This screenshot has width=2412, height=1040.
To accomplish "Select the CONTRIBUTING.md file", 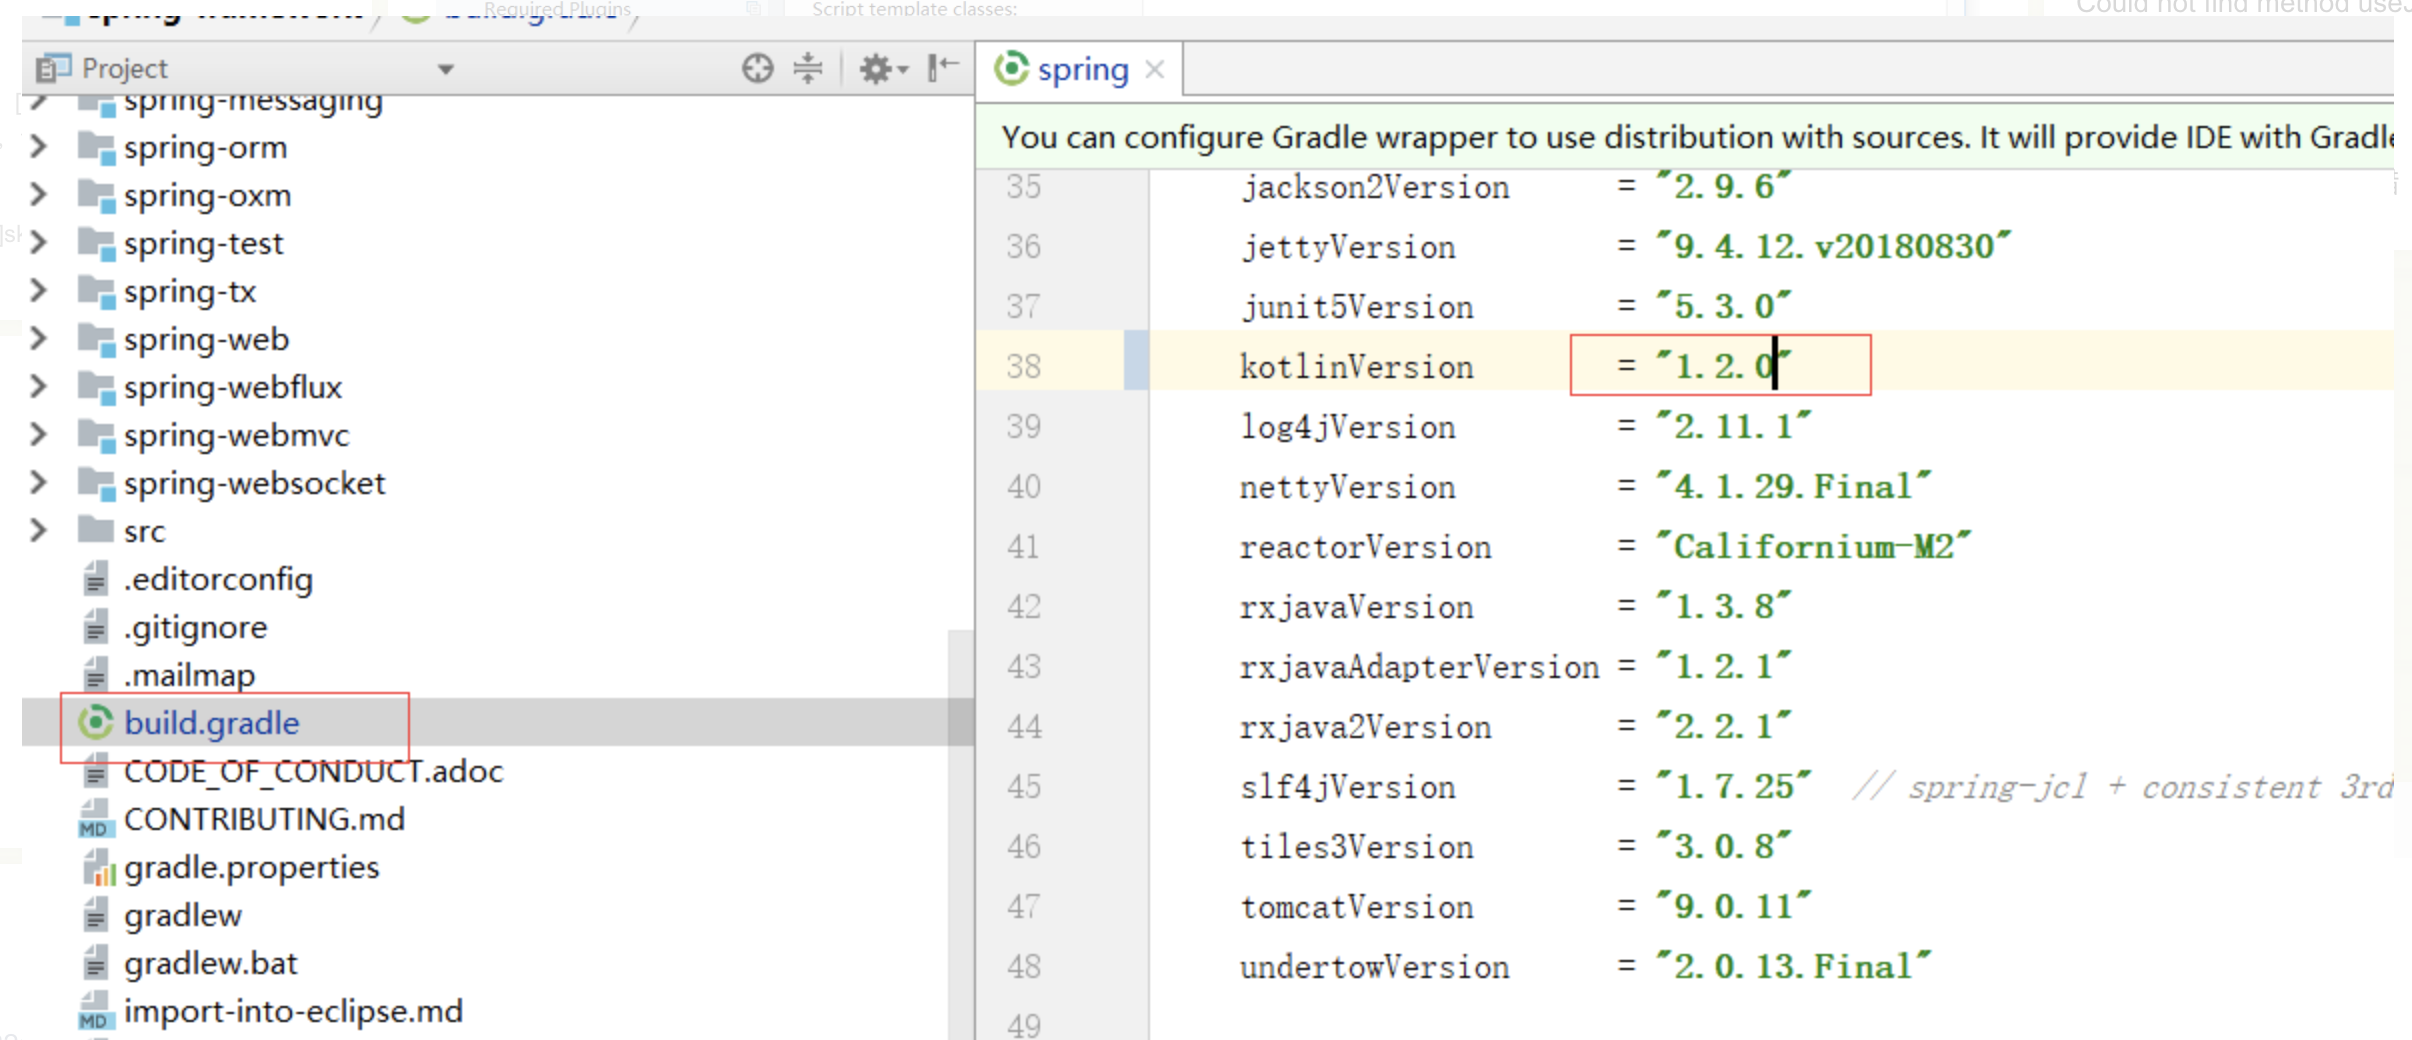I will (x=265, y=819).
